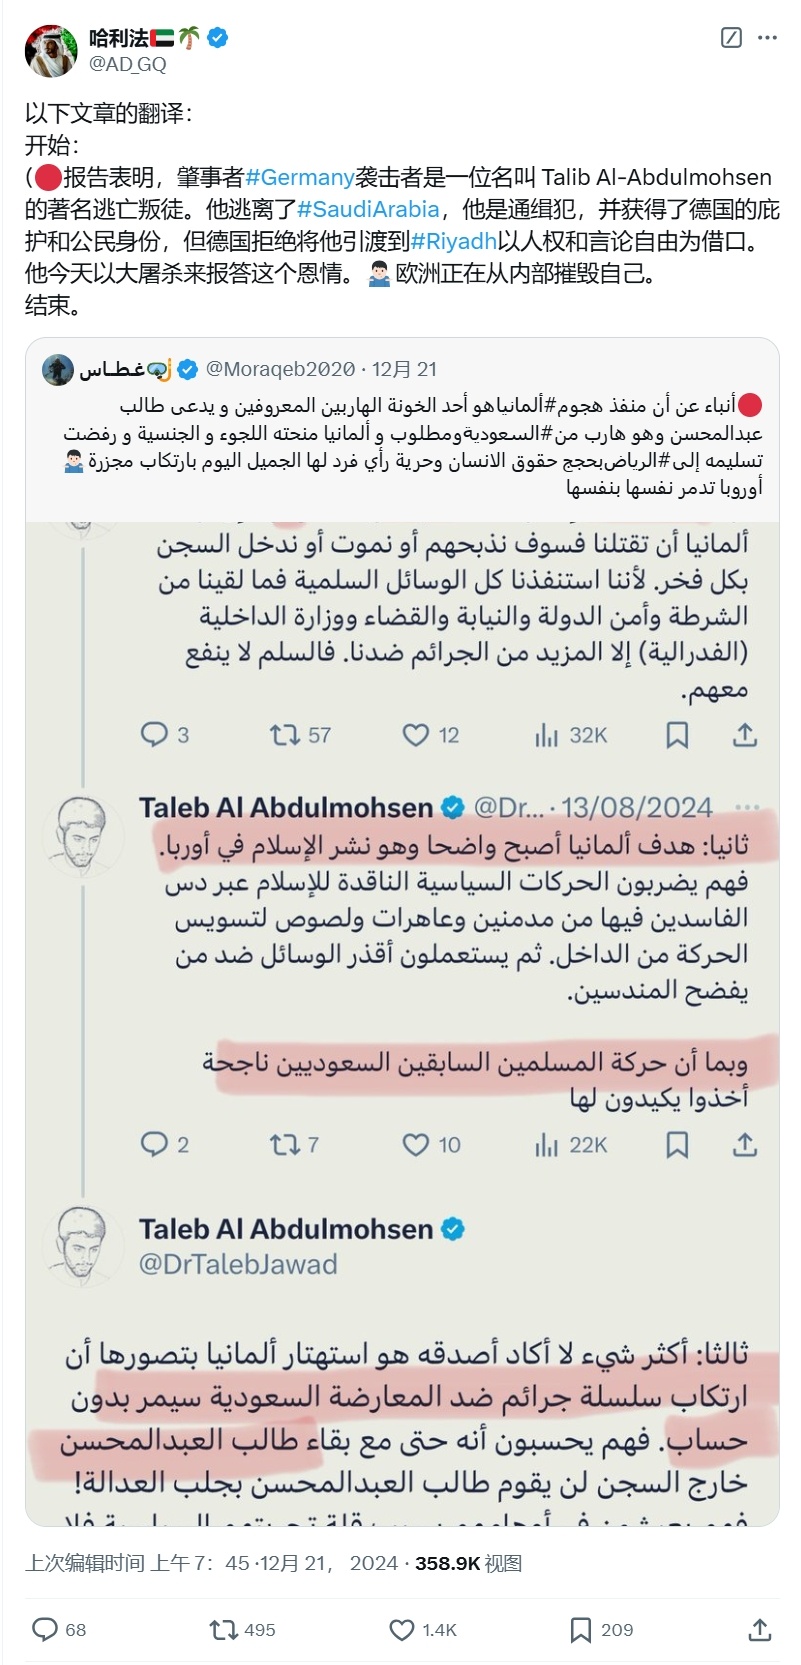Open the #Germany hashtag
Viewport: 801px width, 1665px height.
point(300,178)
